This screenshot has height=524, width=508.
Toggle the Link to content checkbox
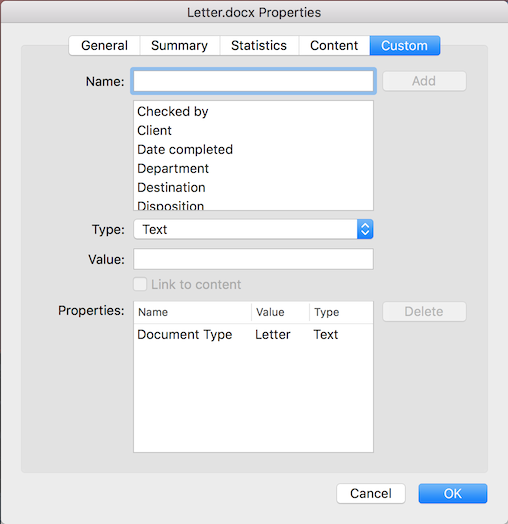pyautogui.click(x=140, y=284)
